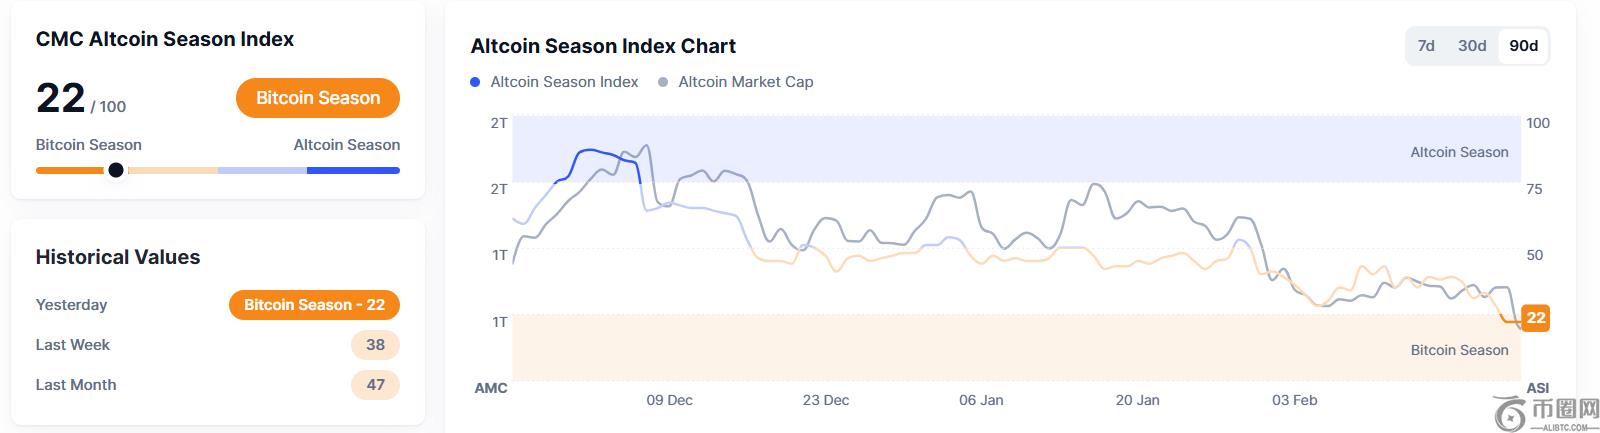Image resolution: width=1600 pixels, height=433 pixels.
Task: Click the 03 Feb date axis label
Action: (x=1294, y=400)
